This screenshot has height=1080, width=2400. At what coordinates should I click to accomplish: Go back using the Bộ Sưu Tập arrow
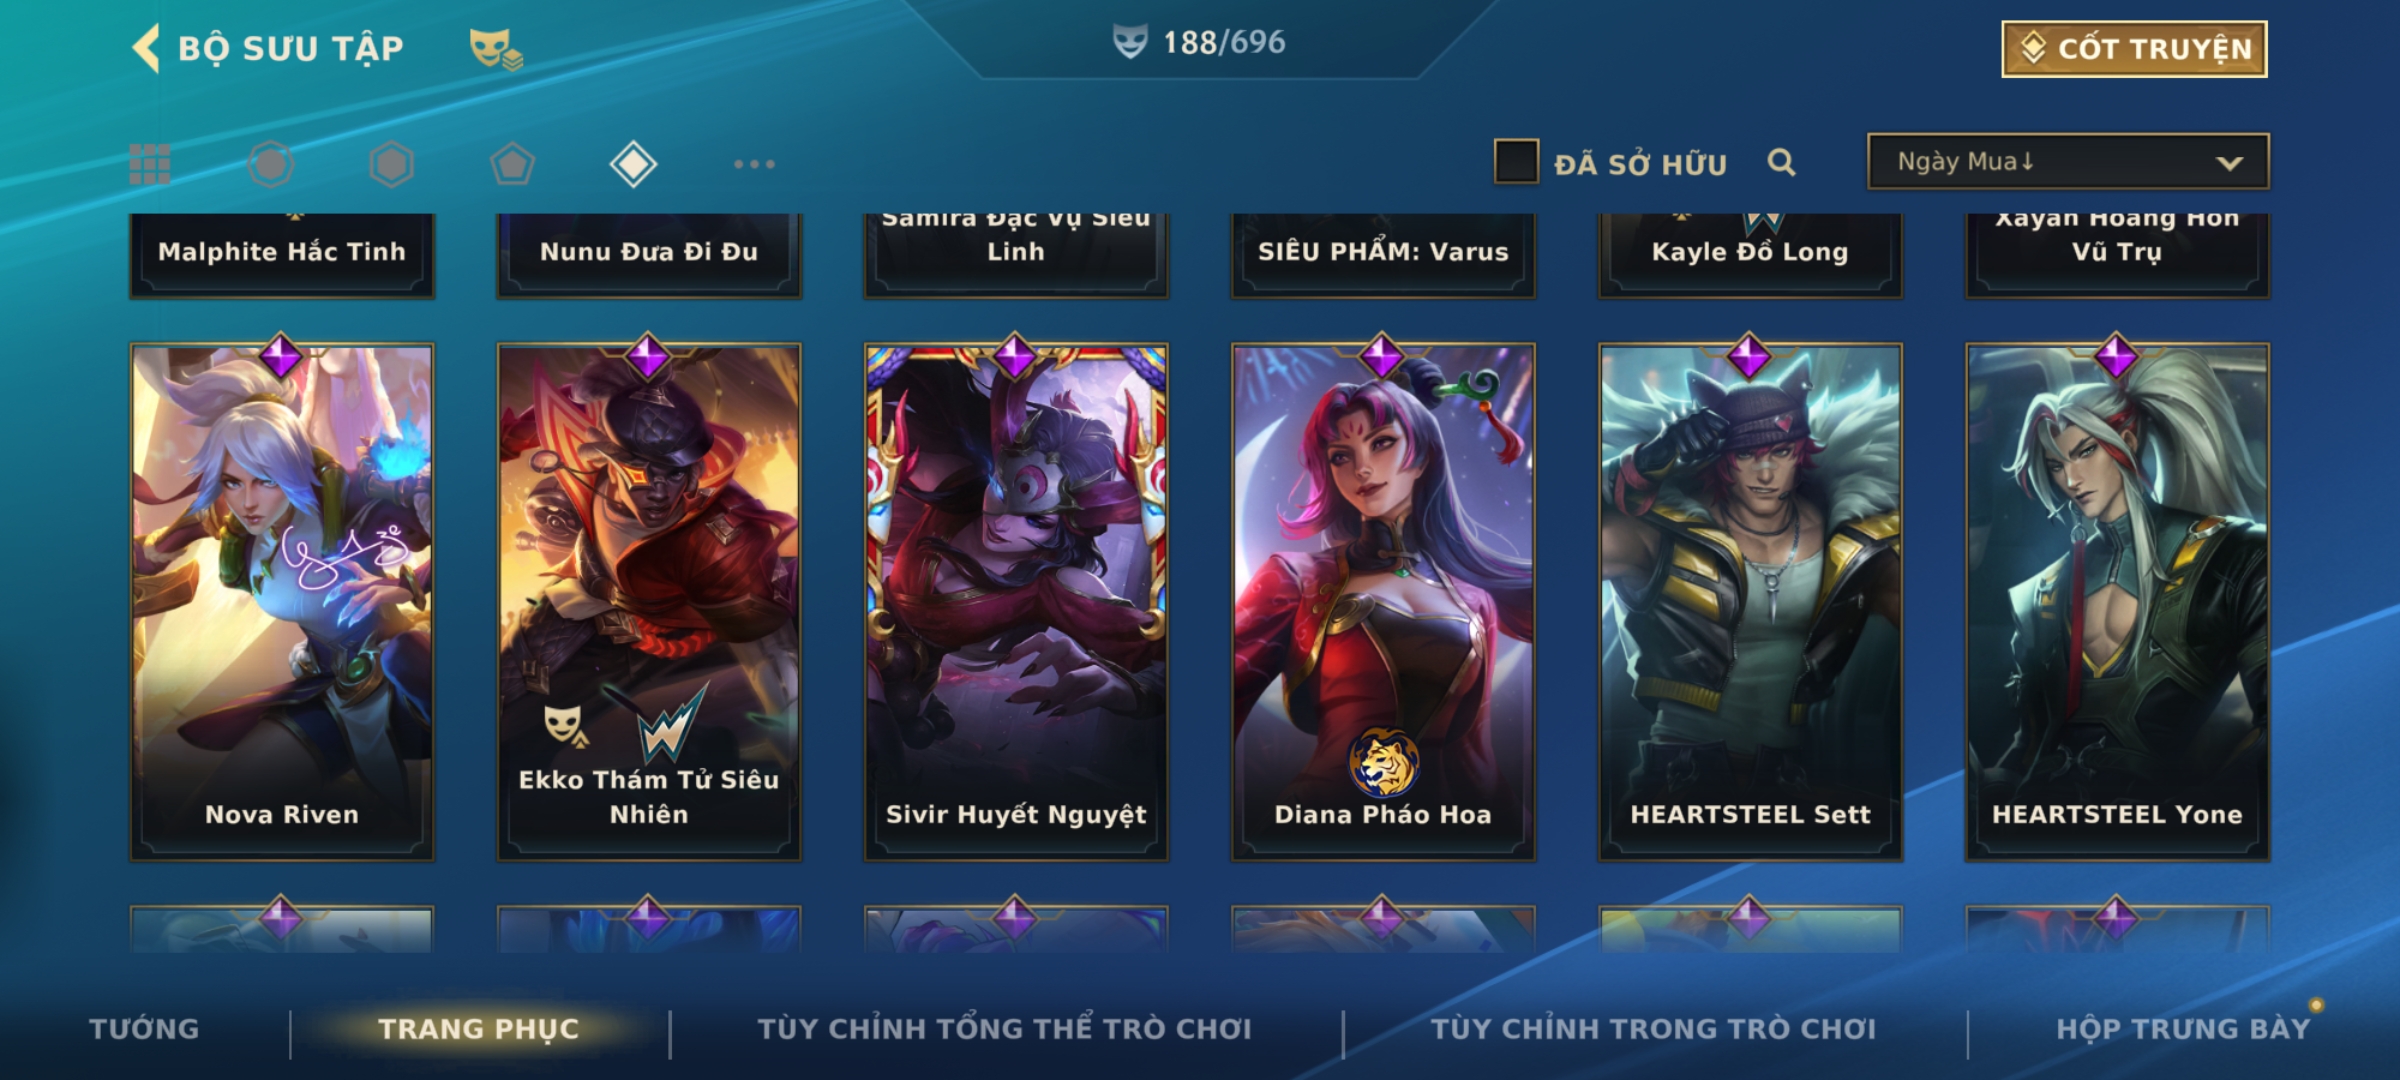(146, 48)
